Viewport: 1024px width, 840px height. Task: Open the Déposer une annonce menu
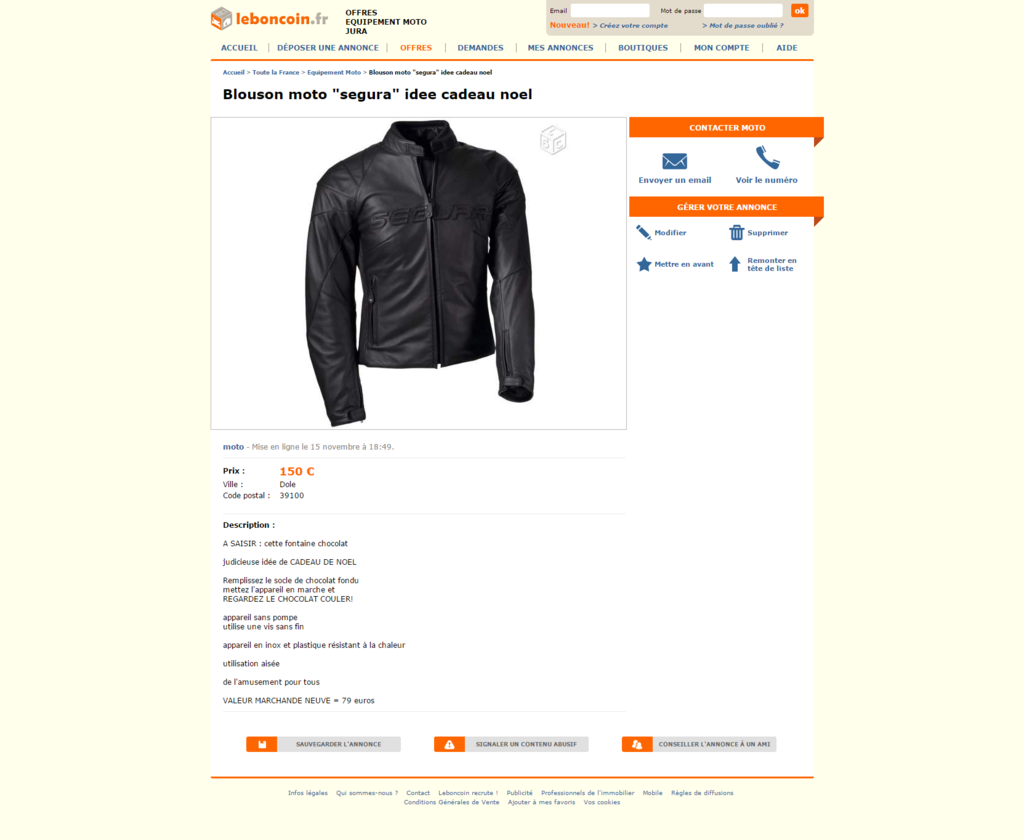coord(328,48)
